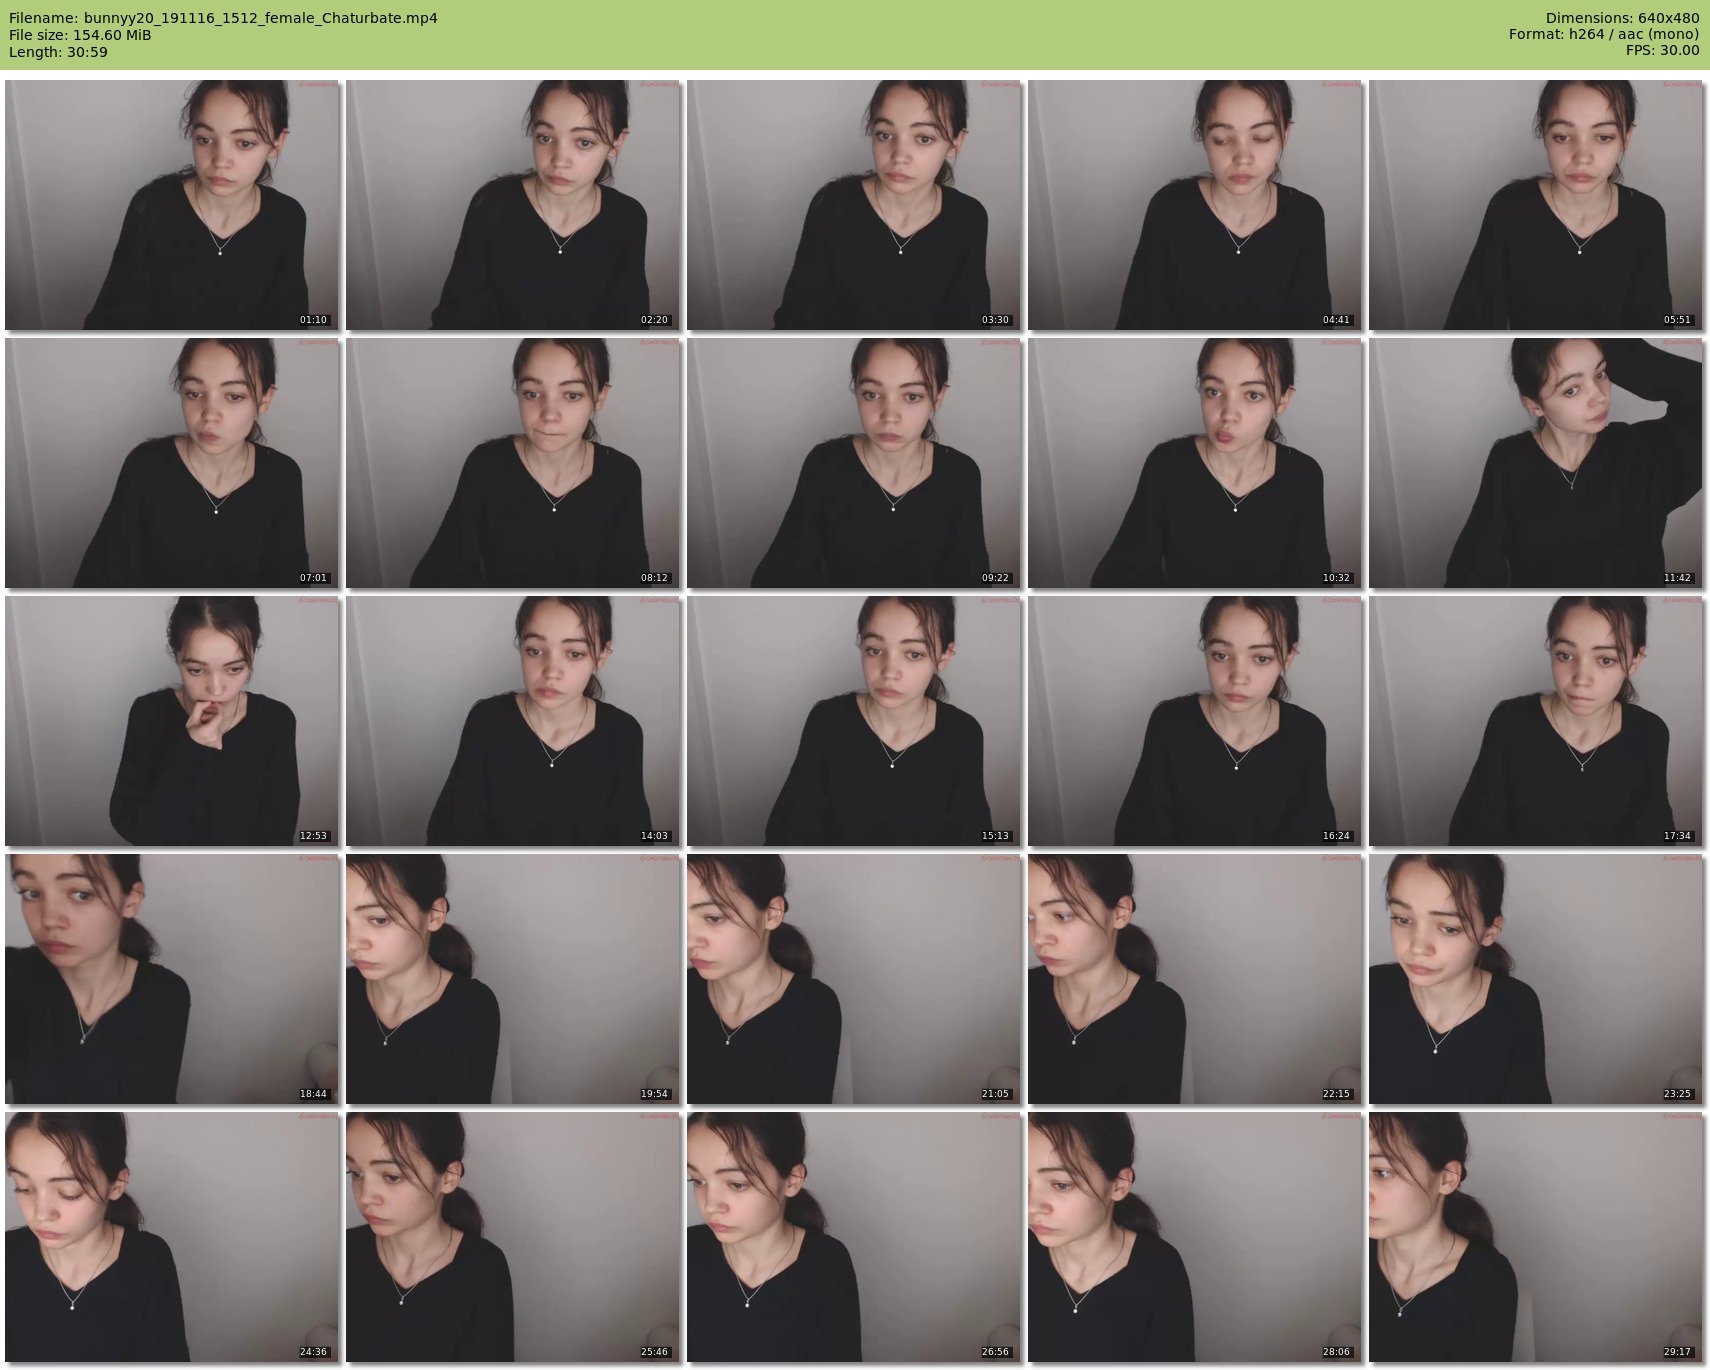The image size is (1710, 1370).
Task: Click the FPS 30.00 label
Action: click(x=1662, y=50)
